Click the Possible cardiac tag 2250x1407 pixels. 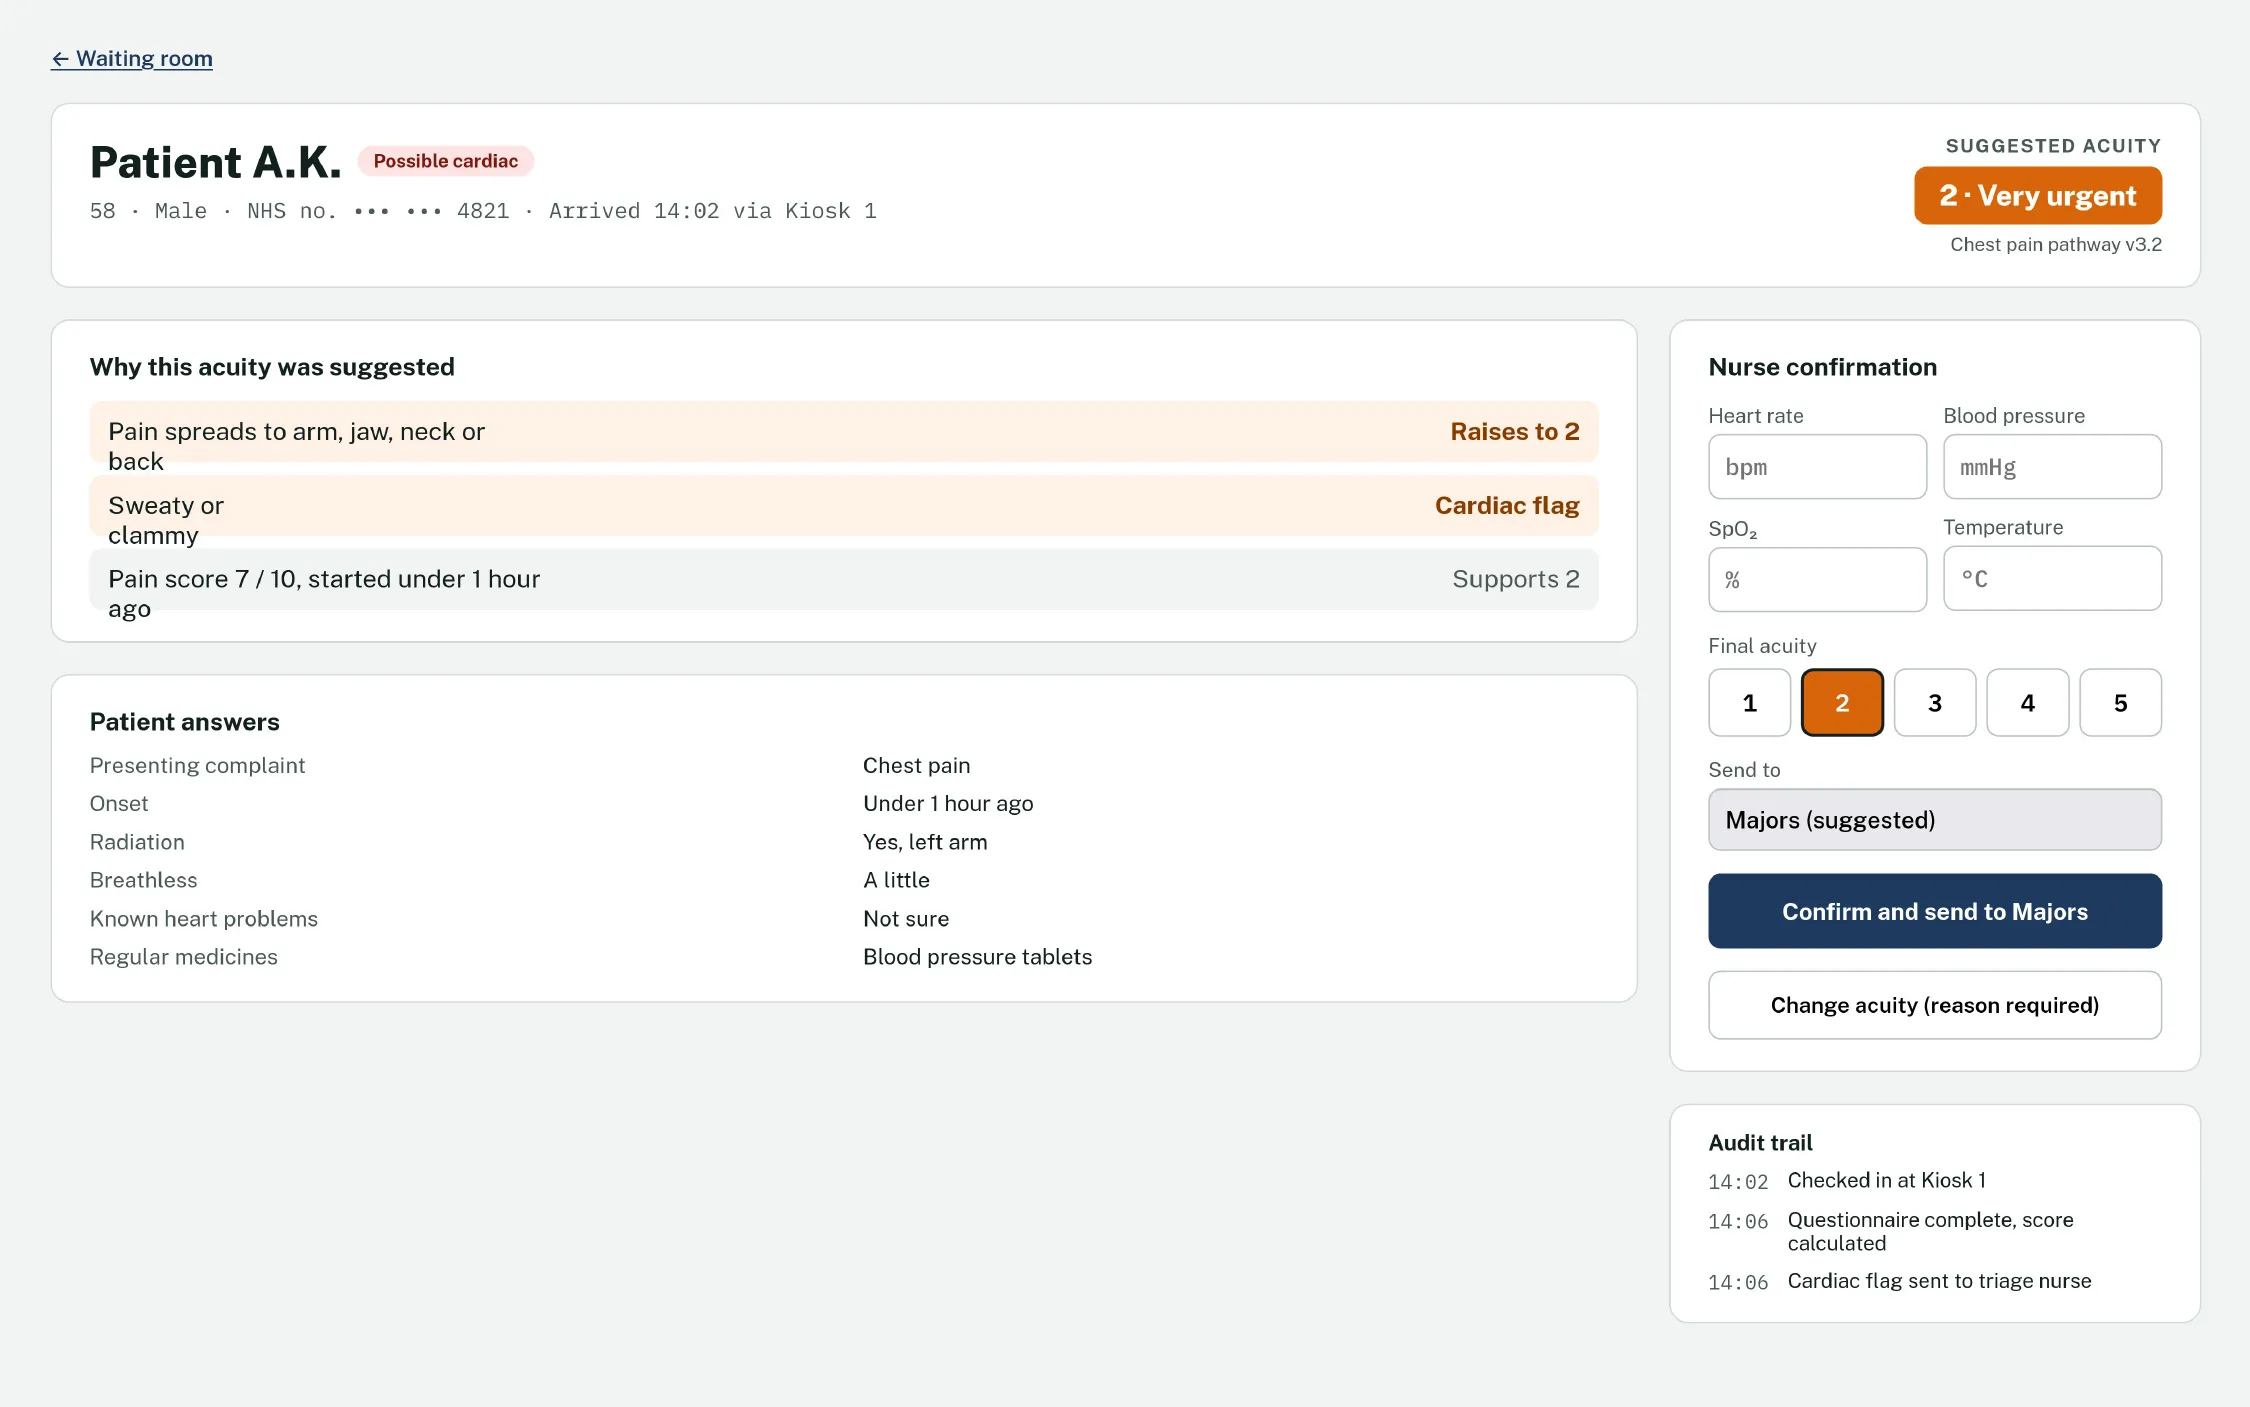click(x=446, y=161)
